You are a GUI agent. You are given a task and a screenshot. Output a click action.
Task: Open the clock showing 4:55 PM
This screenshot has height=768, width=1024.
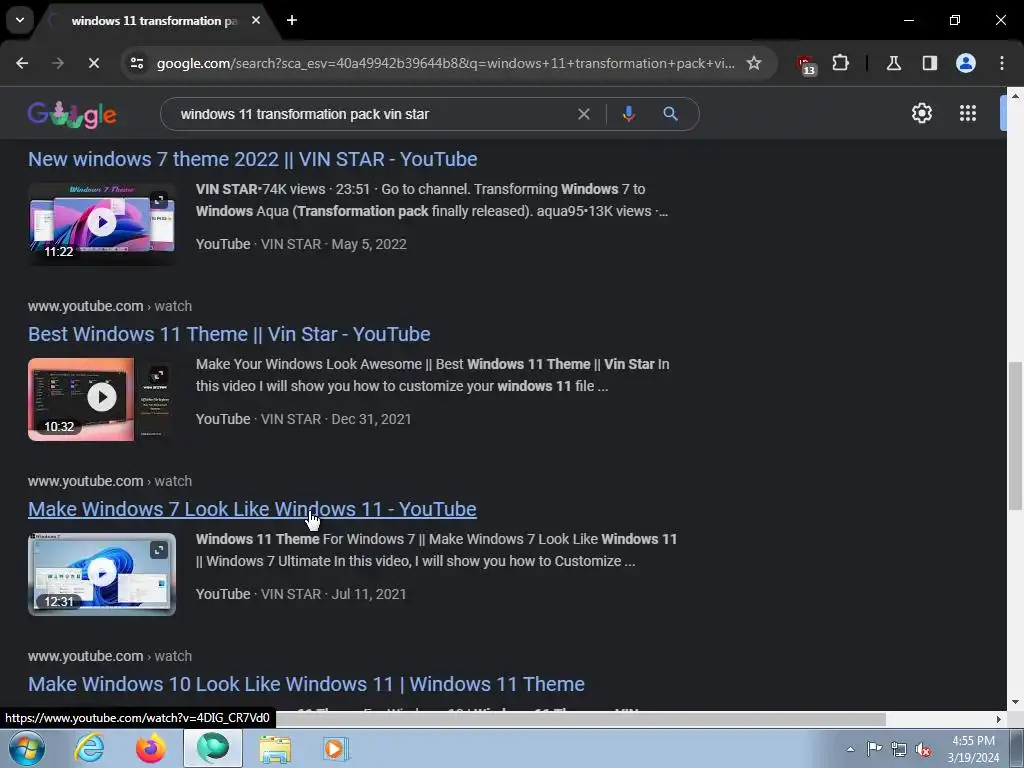tap(973, 749)
